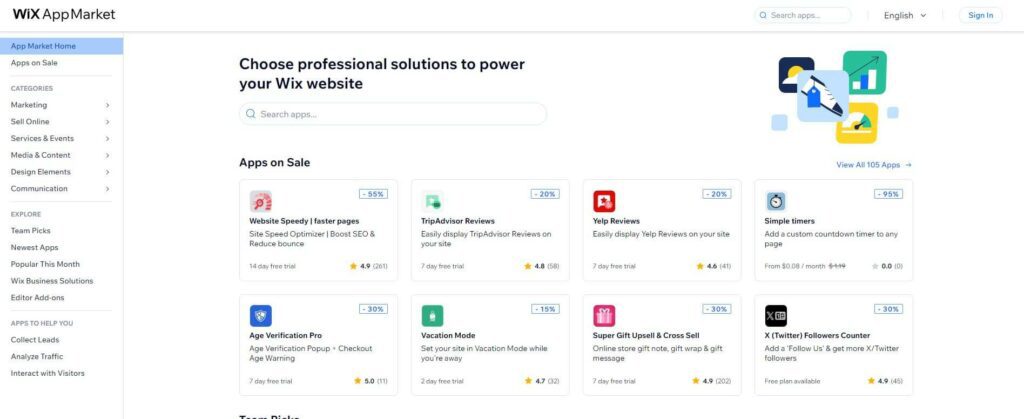The height and width of the screenshot is (419, 1024).
Task: Click the 15% discount badge on Vacation Mode
Action: pos(545,309)
